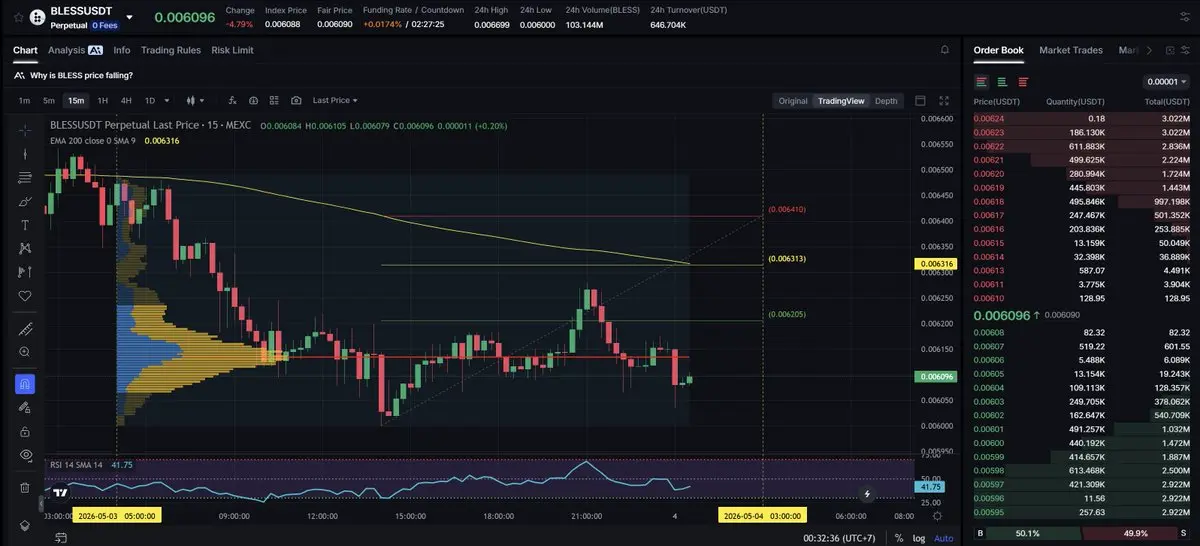
Task: Select the 15m timeframe
Action: pyautogui.click(x=76, y=100)
